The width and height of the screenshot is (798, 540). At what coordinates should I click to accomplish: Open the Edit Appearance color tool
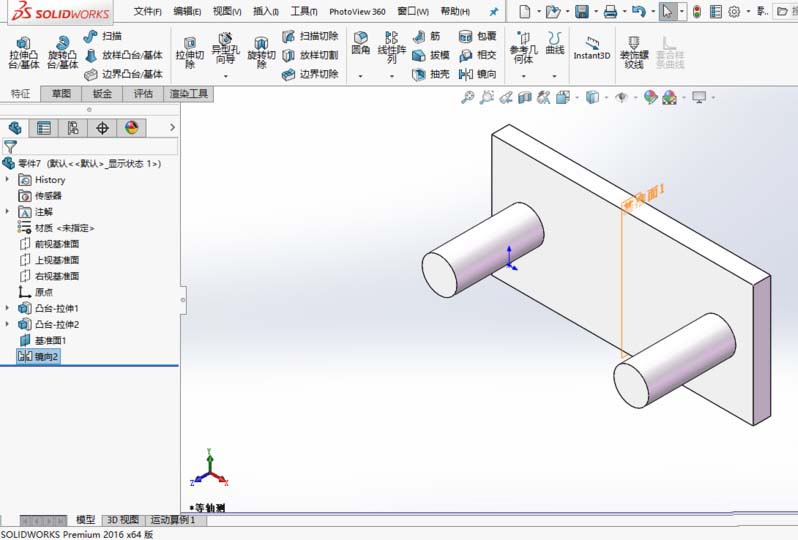point(650,97)
